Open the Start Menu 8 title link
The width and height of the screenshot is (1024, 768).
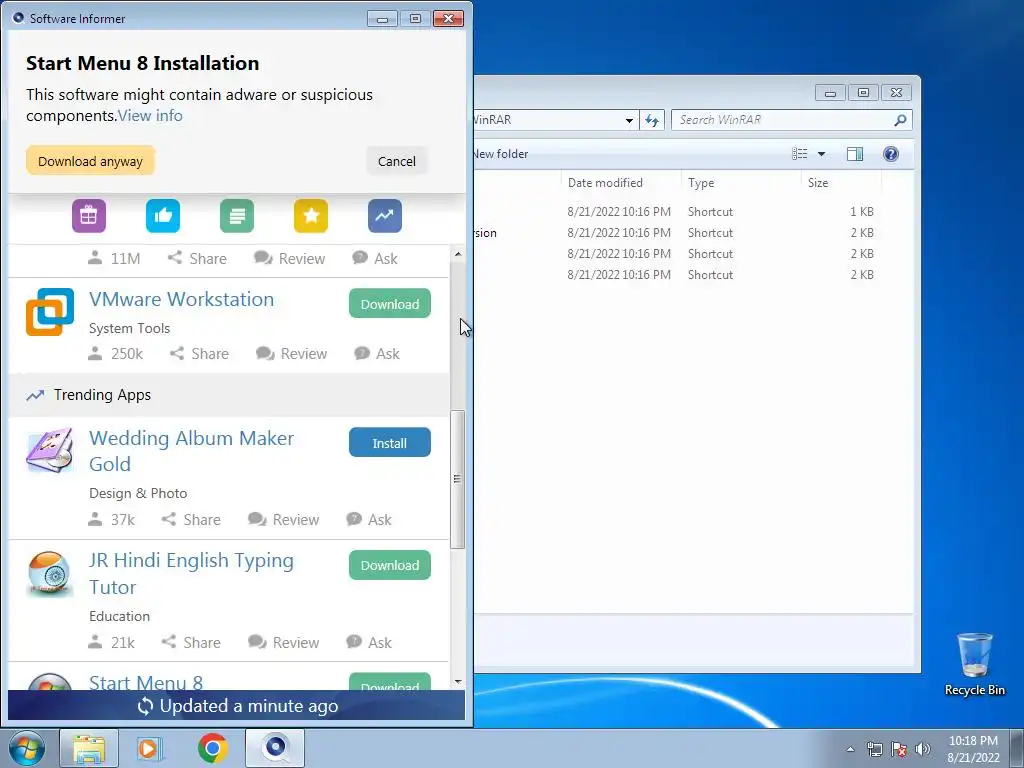pyautogui.click(x=146, y=682)
